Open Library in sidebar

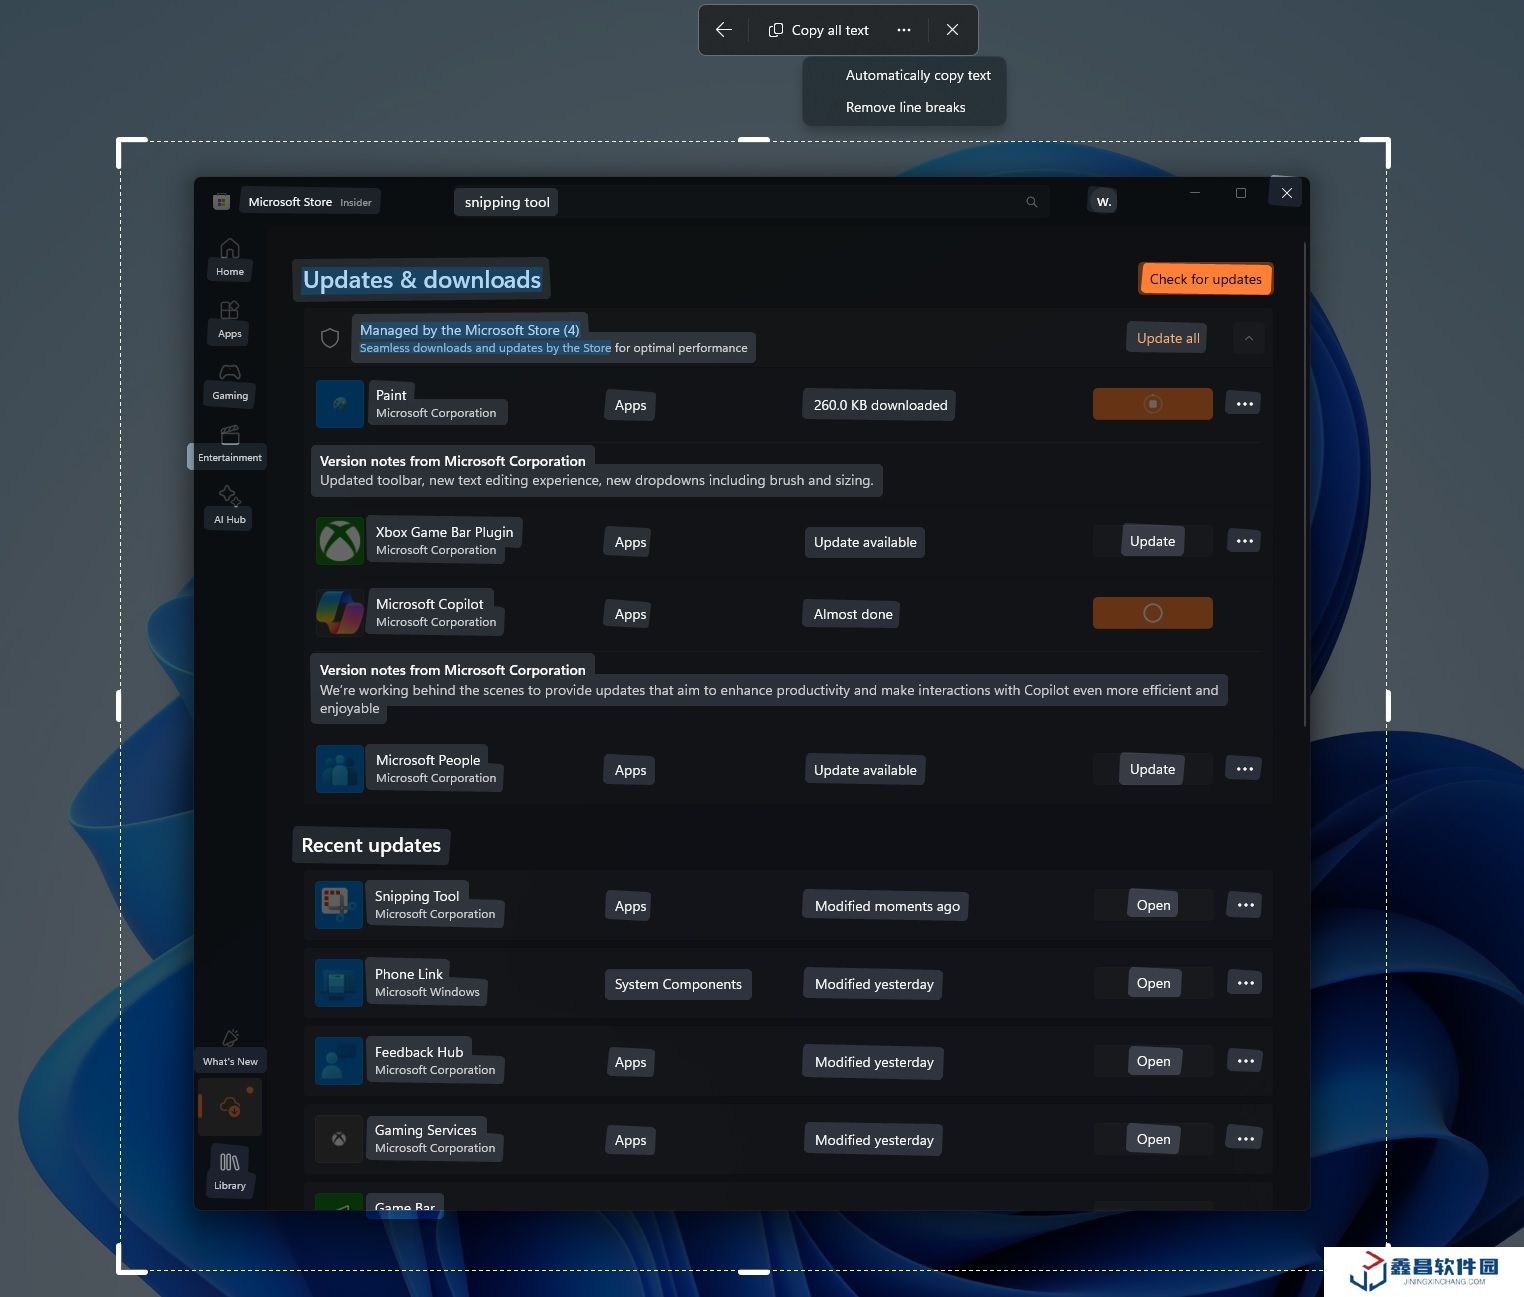[230, 1170]
